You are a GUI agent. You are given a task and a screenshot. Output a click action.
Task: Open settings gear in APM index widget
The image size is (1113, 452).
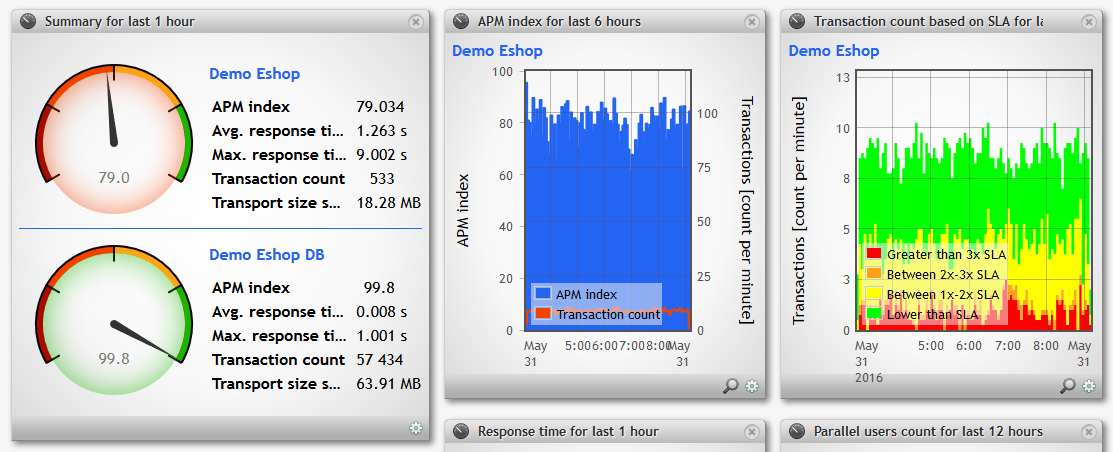click(x=752, y=386)
